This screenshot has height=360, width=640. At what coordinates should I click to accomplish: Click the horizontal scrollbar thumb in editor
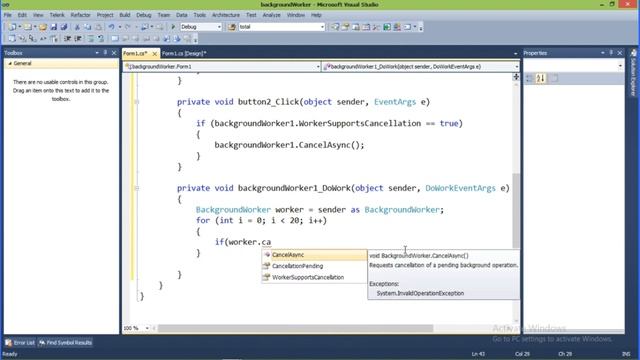coord(296,328)
